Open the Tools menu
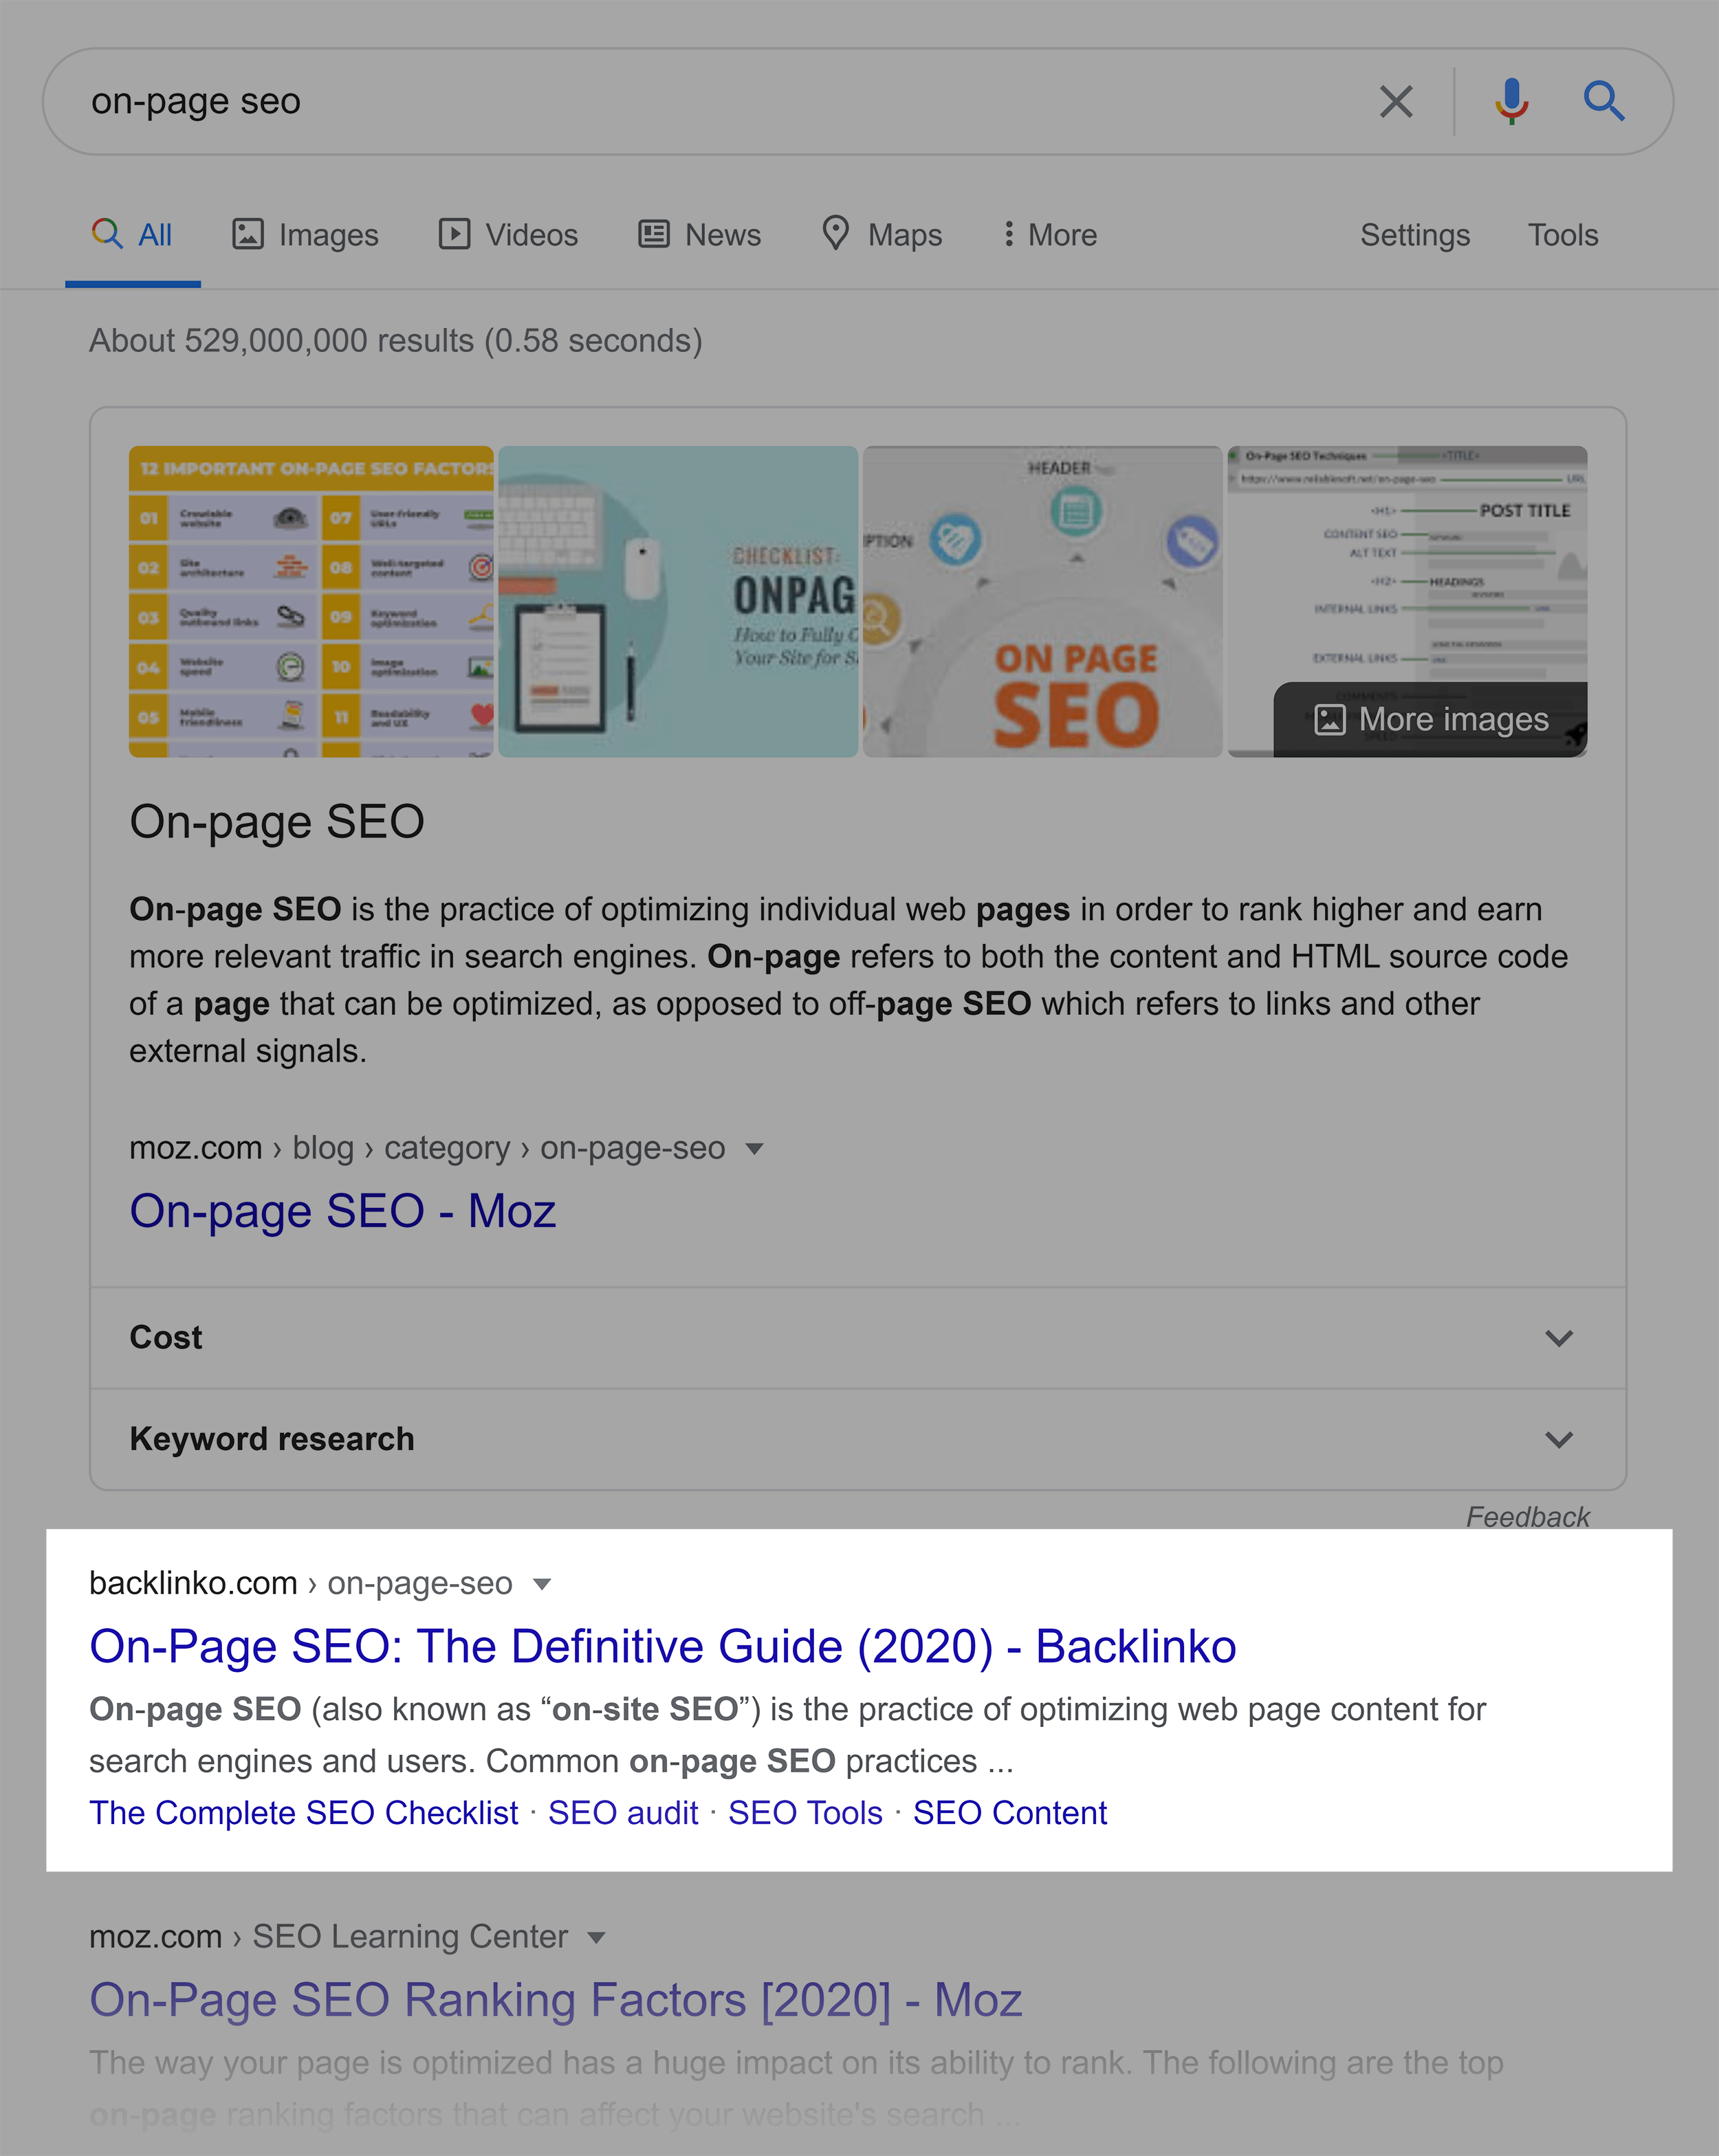 (x=1562, y=235)
